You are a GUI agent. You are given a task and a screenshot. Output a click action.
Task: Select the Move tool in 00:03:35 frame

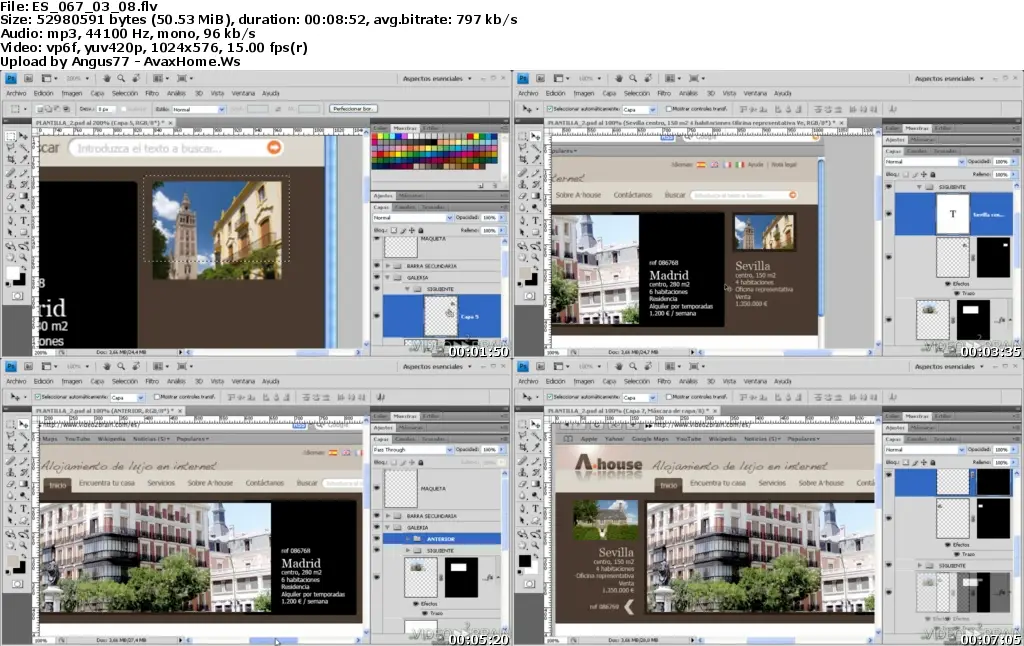(536, 136)
